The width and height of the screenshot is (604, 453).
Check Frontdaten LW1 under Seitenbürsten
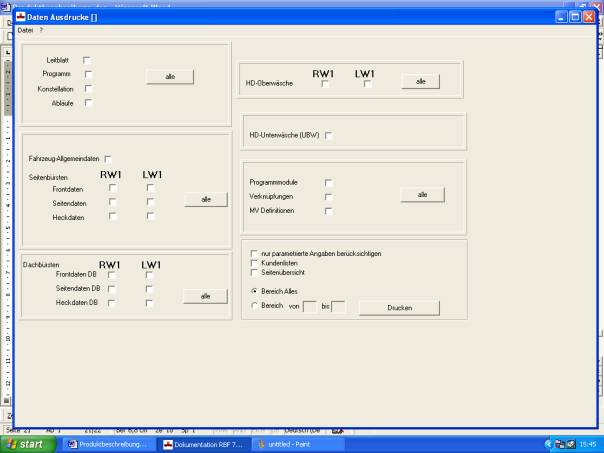[x=151, y=188]
